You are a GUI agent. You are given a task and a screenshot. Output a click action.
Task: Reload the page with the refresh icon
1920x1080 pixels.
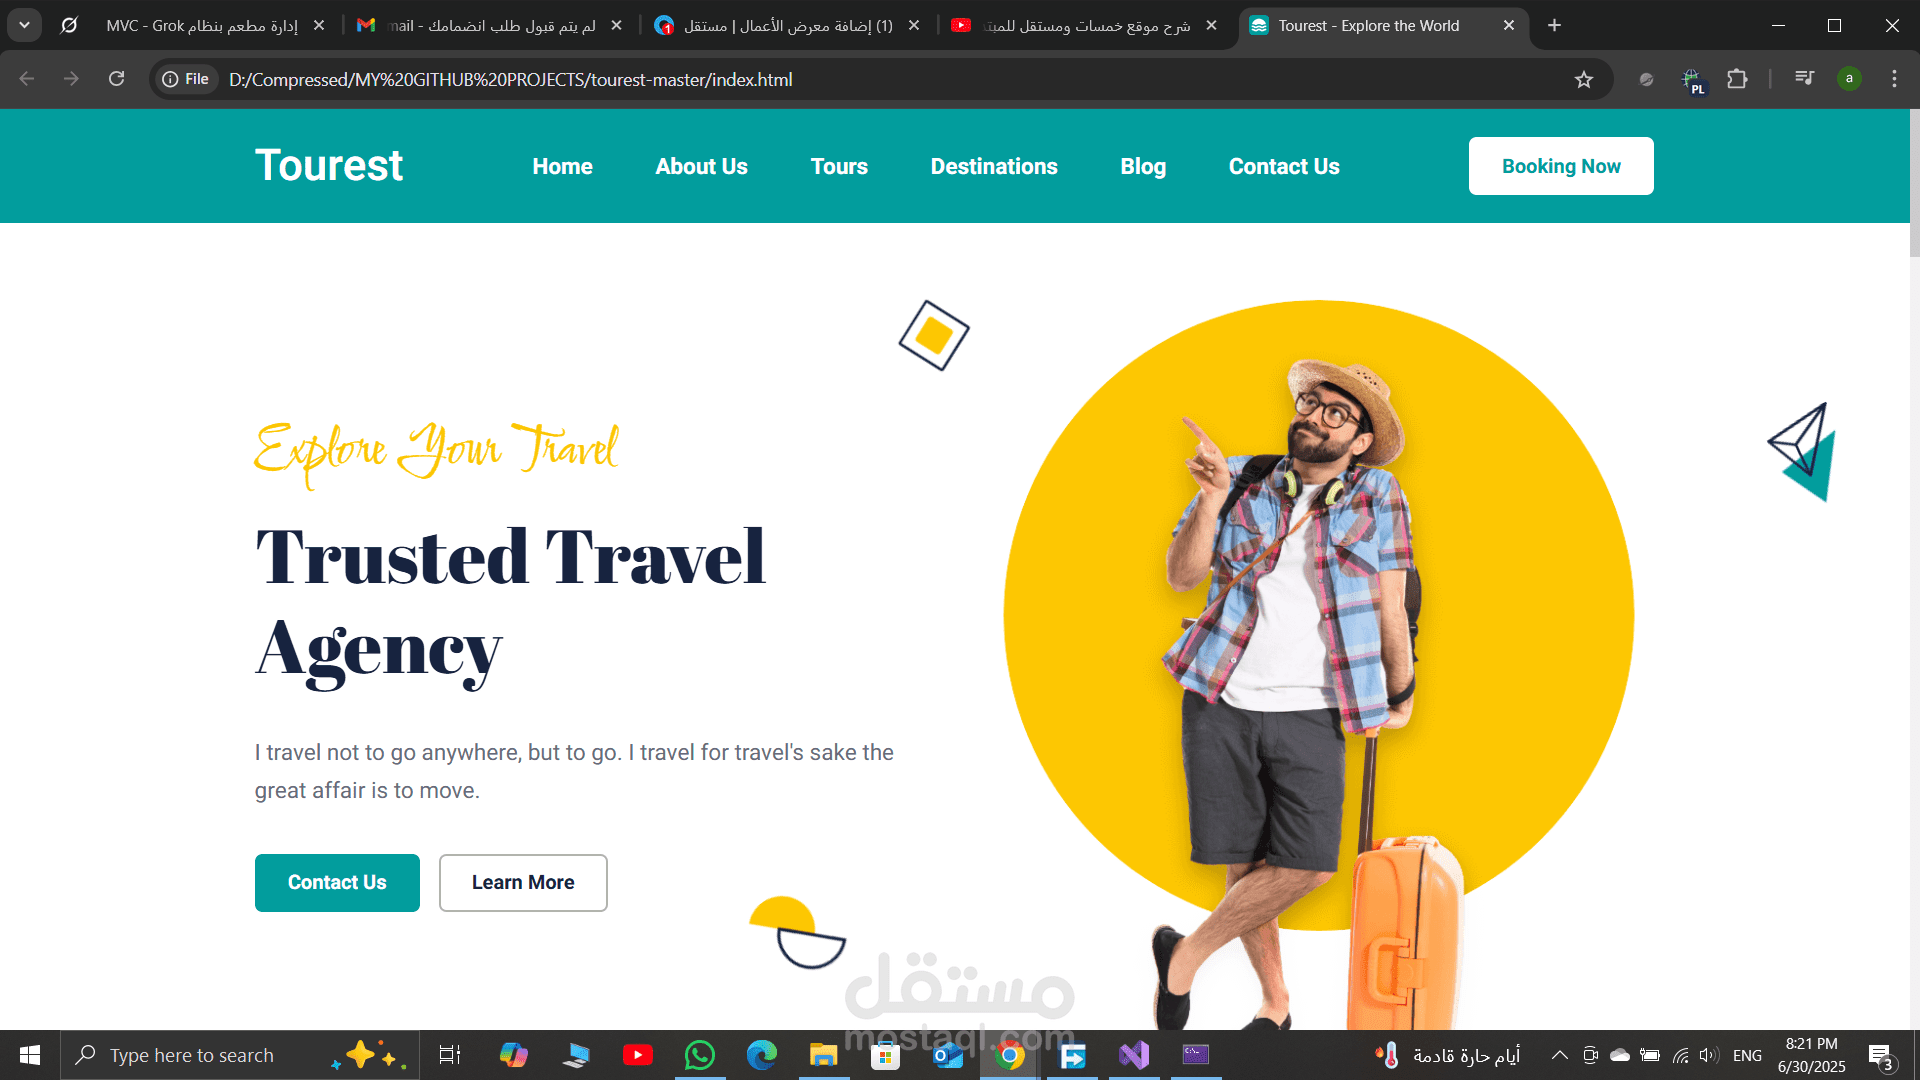coord(116,79)
